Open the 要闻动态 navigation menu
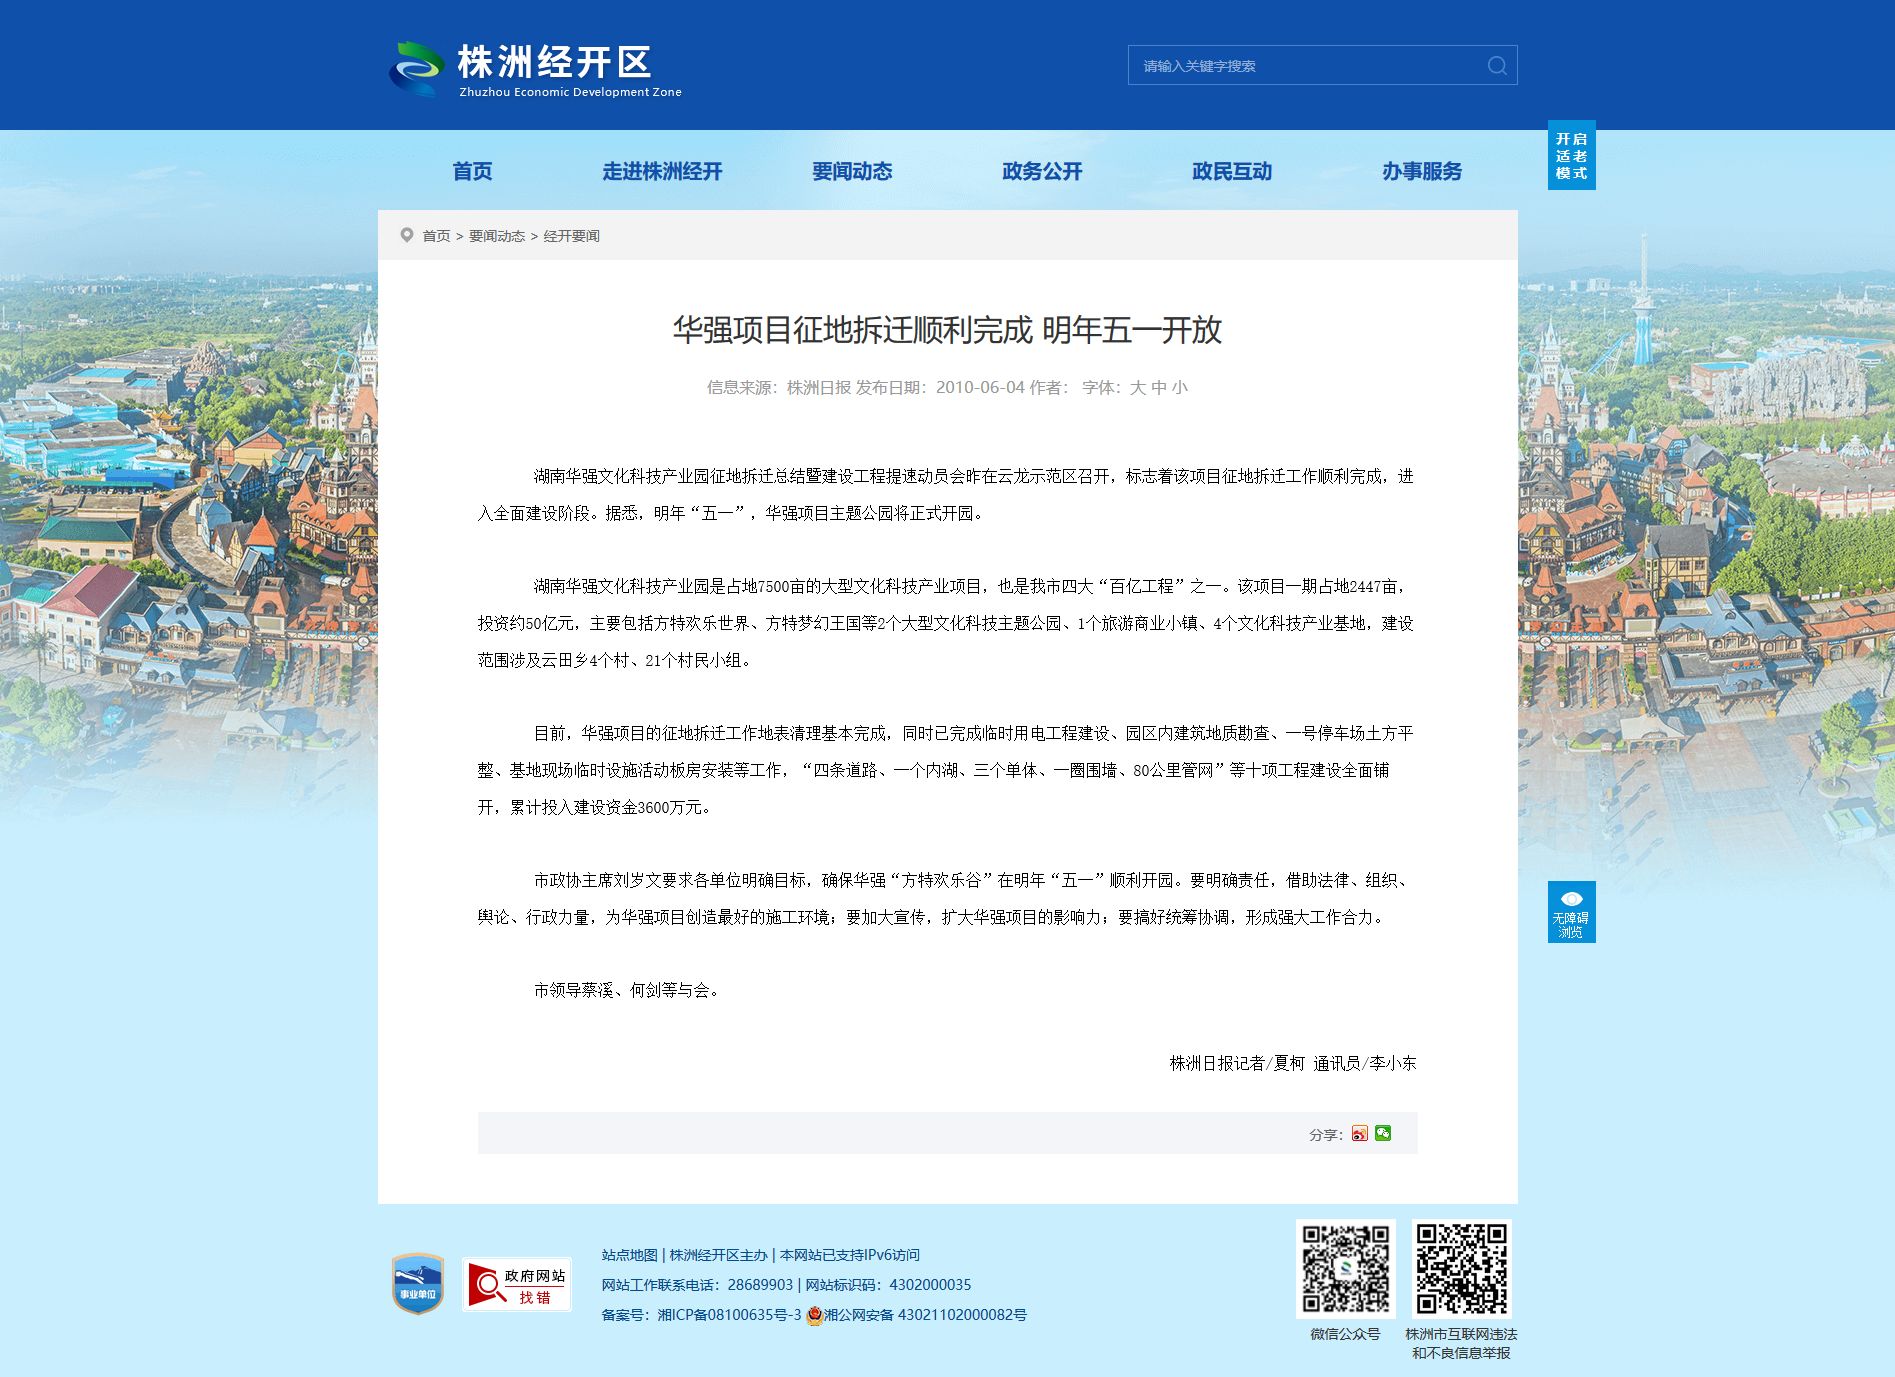This screenshot has width=1895, height=1377. click(852, 172)
